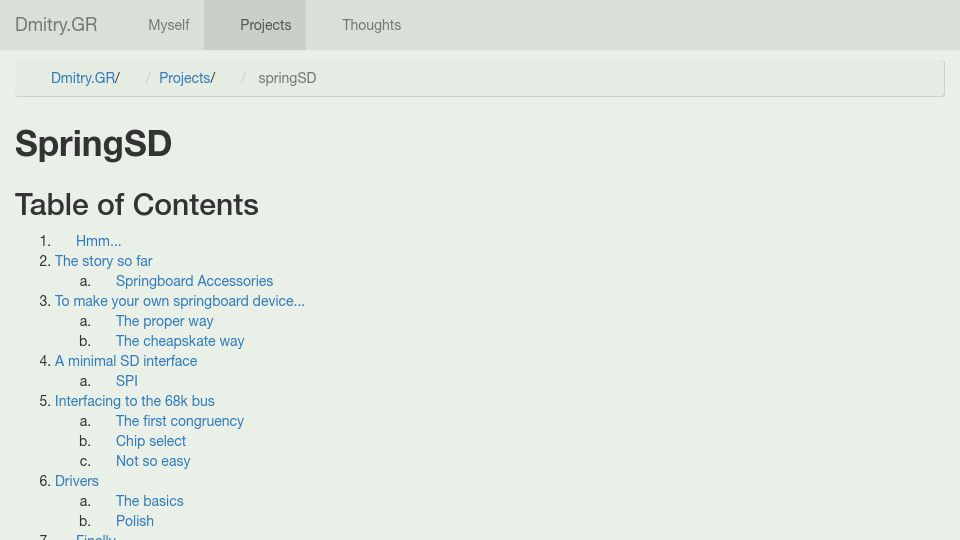The width and height of the screenshot is (960, 540).
Task: Jump to 'The proper way' subsection
Action: pyautogui.click(x=164, y=321)
